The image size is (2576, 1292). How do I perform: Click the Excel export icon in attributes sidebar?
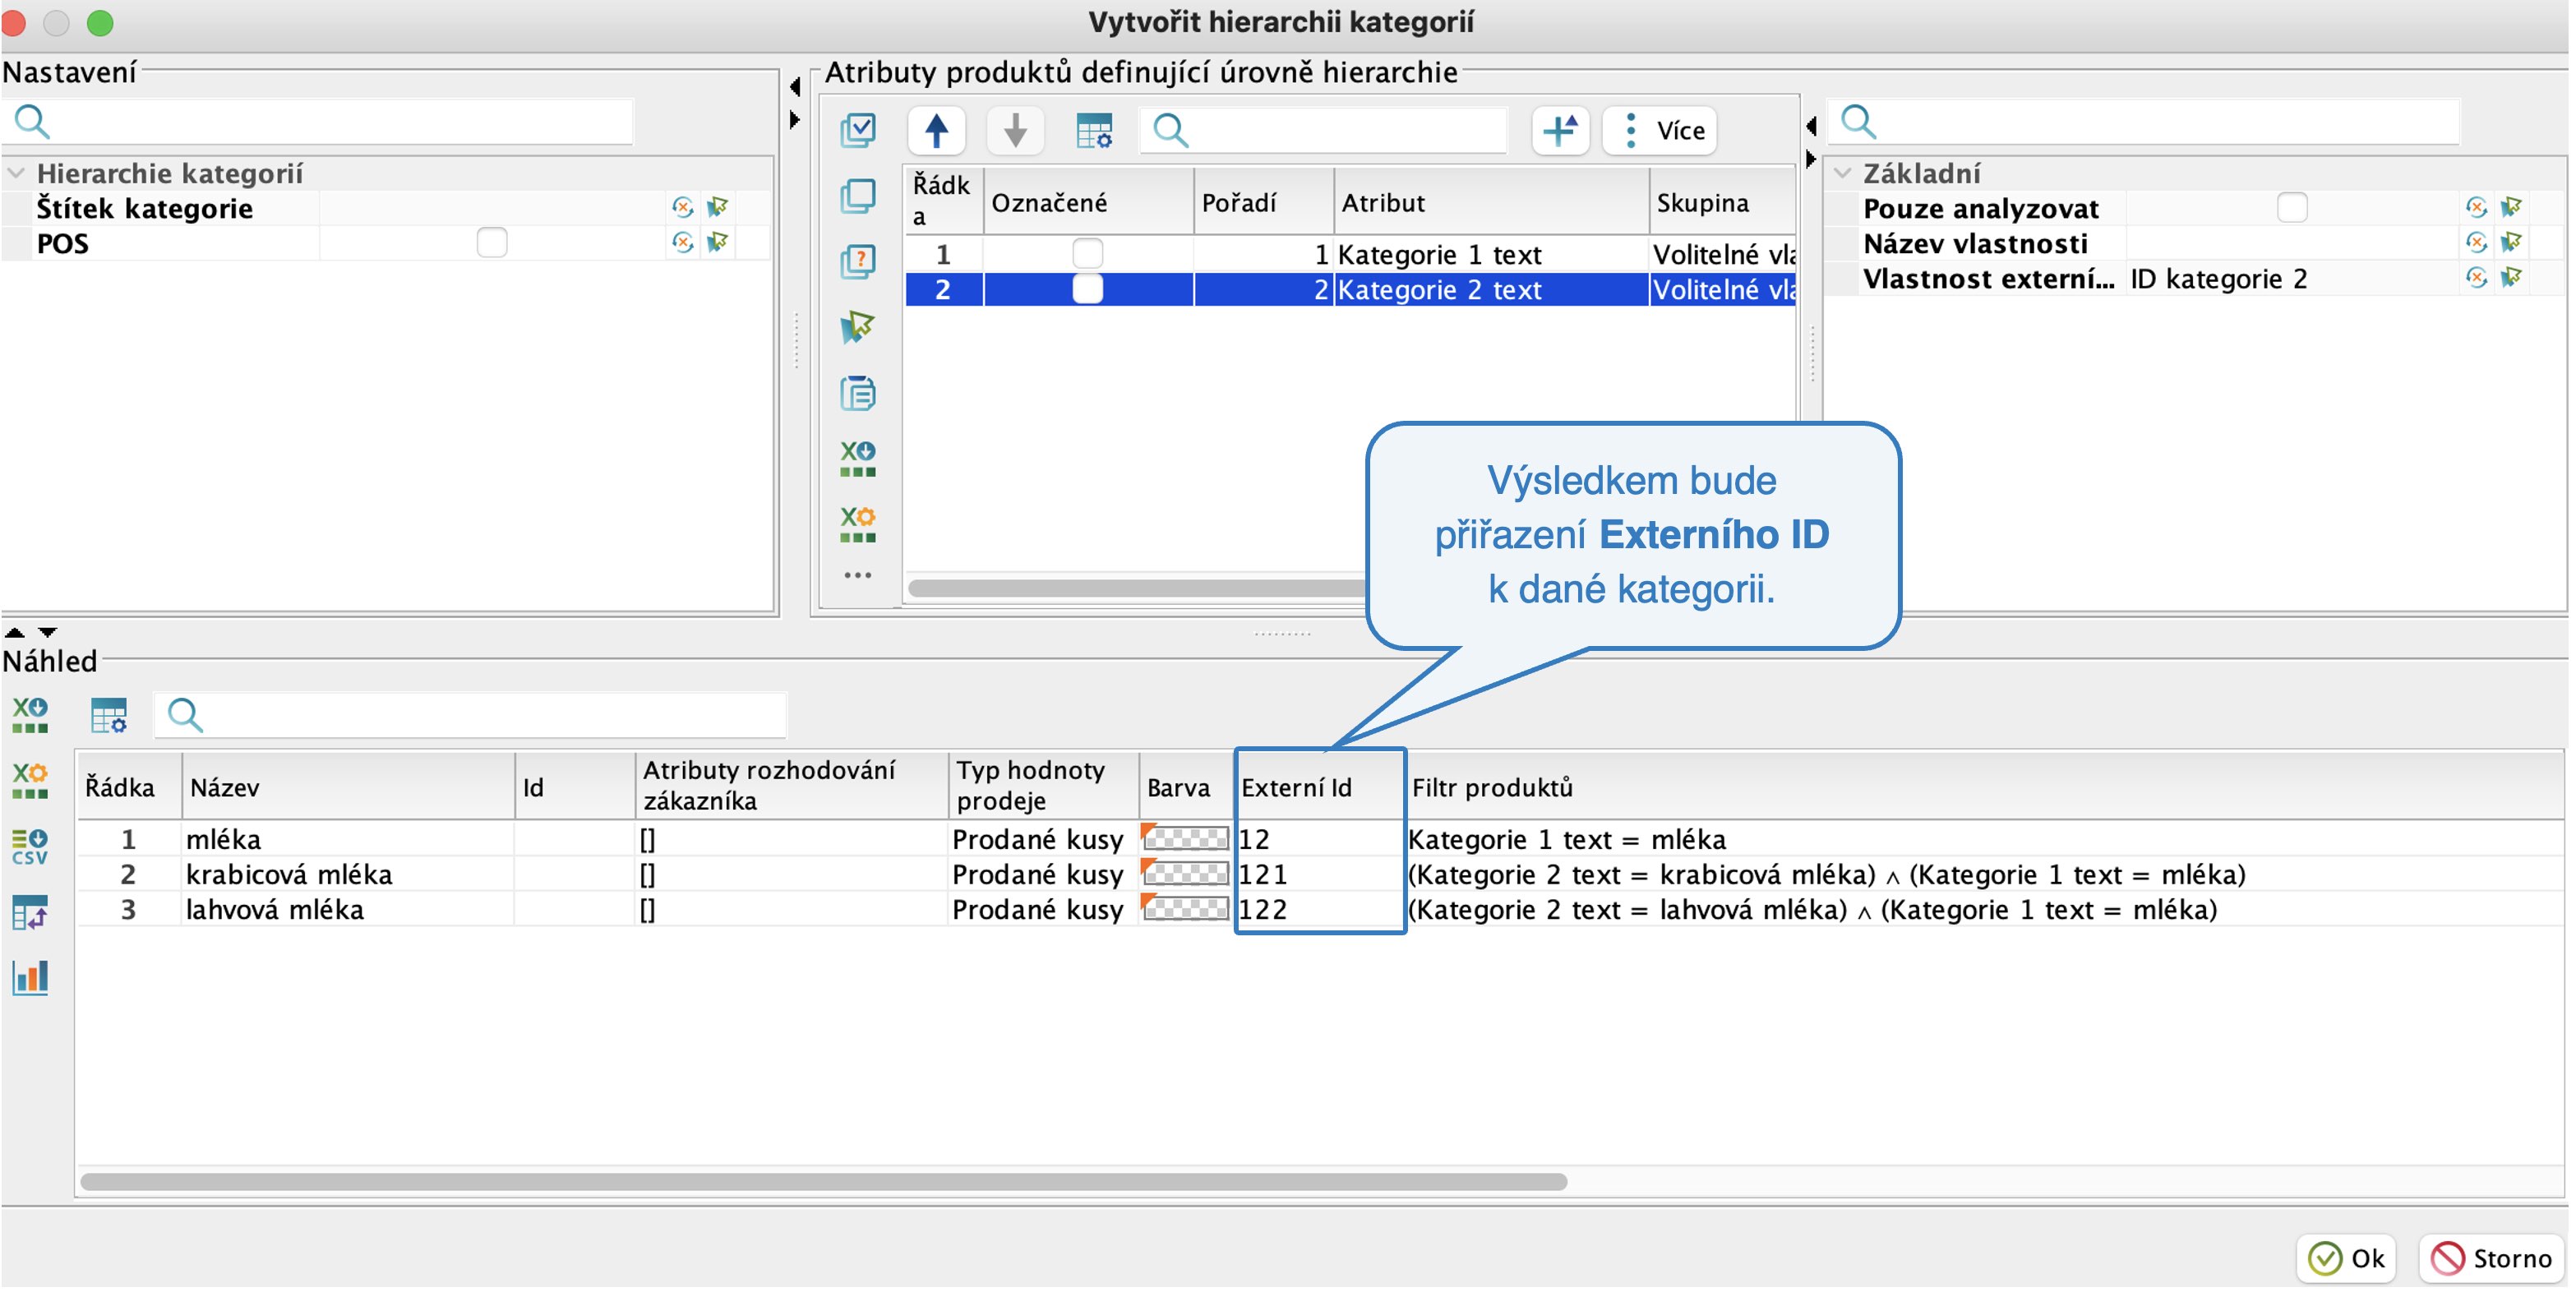[857, 458]
